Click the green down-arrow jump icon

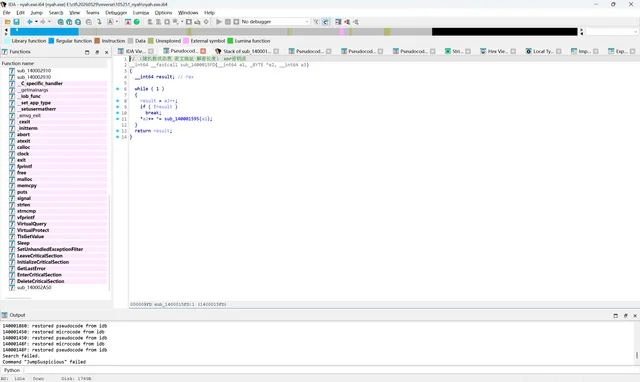99,22
